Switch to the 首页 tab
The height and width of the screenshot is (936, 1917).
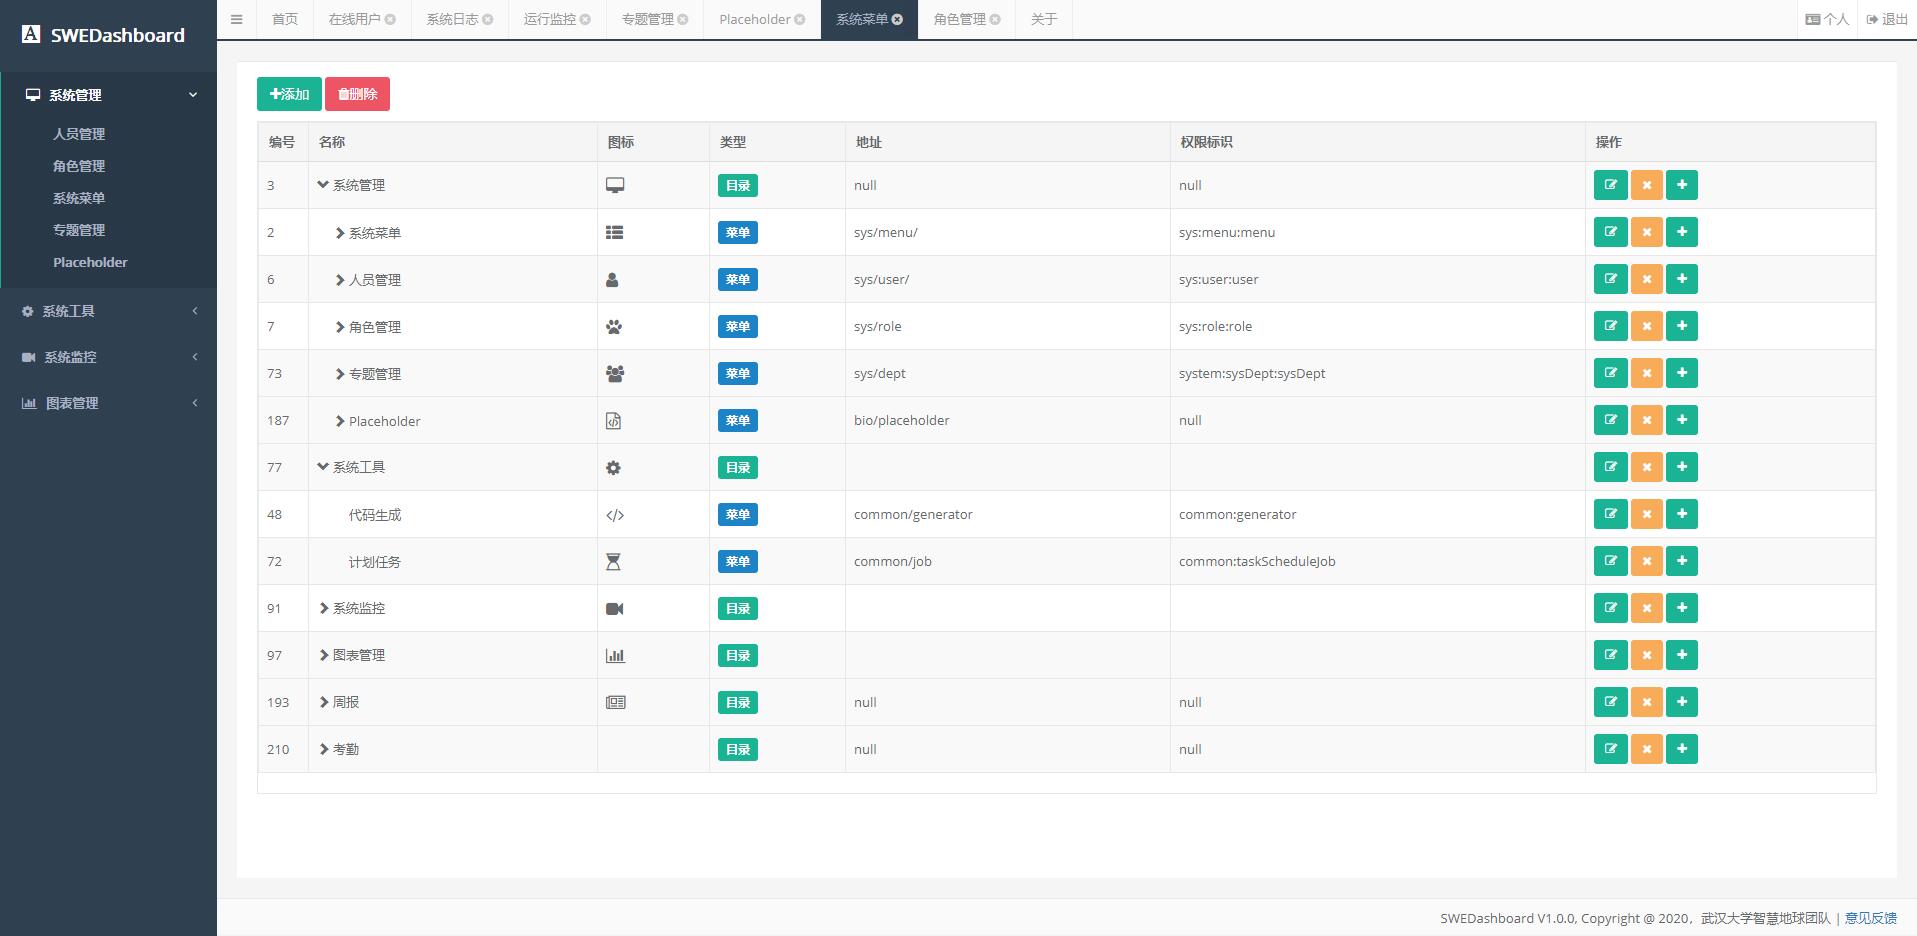pos(285,19)
